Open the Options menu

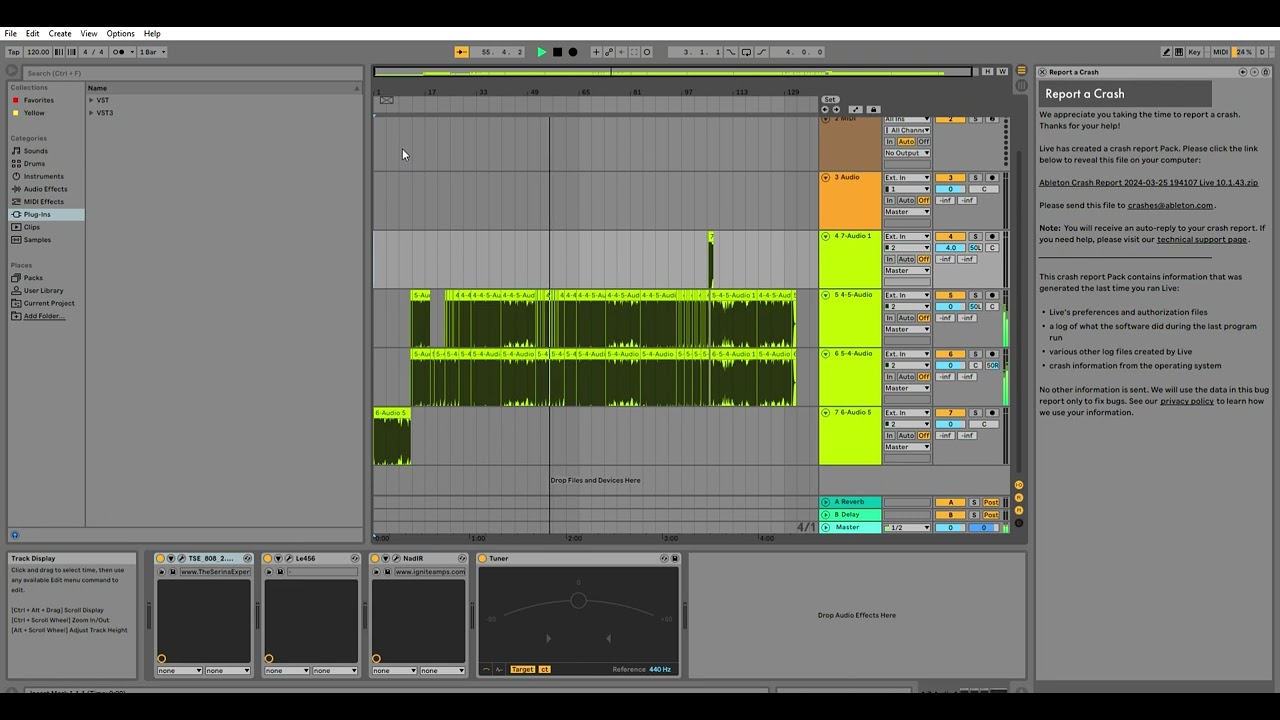pyautogui.click(x=120, y=34)
